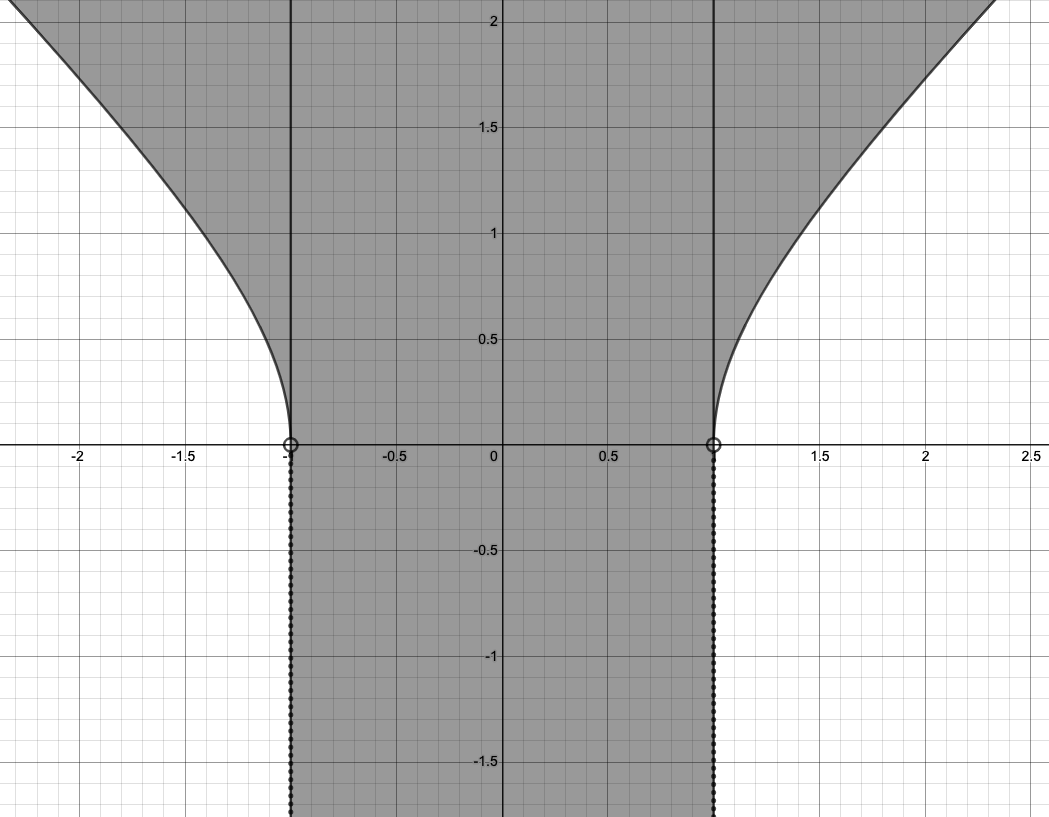Screen dimensions: 1049x817
Task: Click the y-axis tick label 0.5
Action: coord(486,339)
